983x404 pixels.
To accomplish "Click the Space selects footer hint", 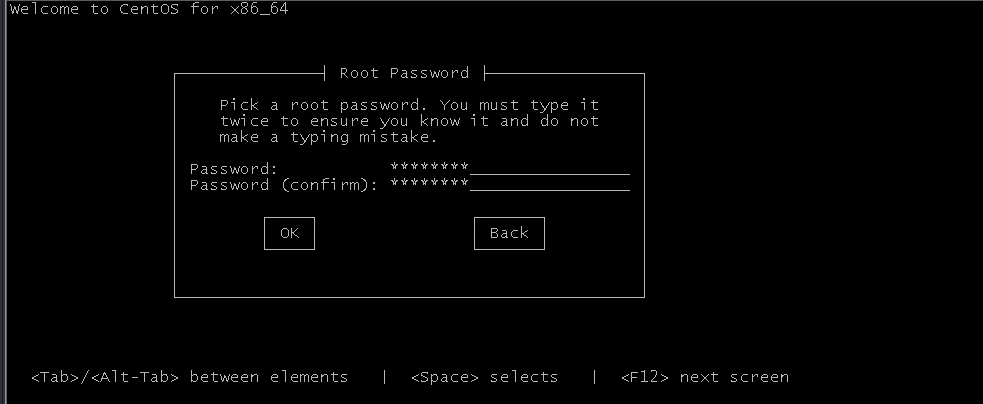I will pos(485,377).
